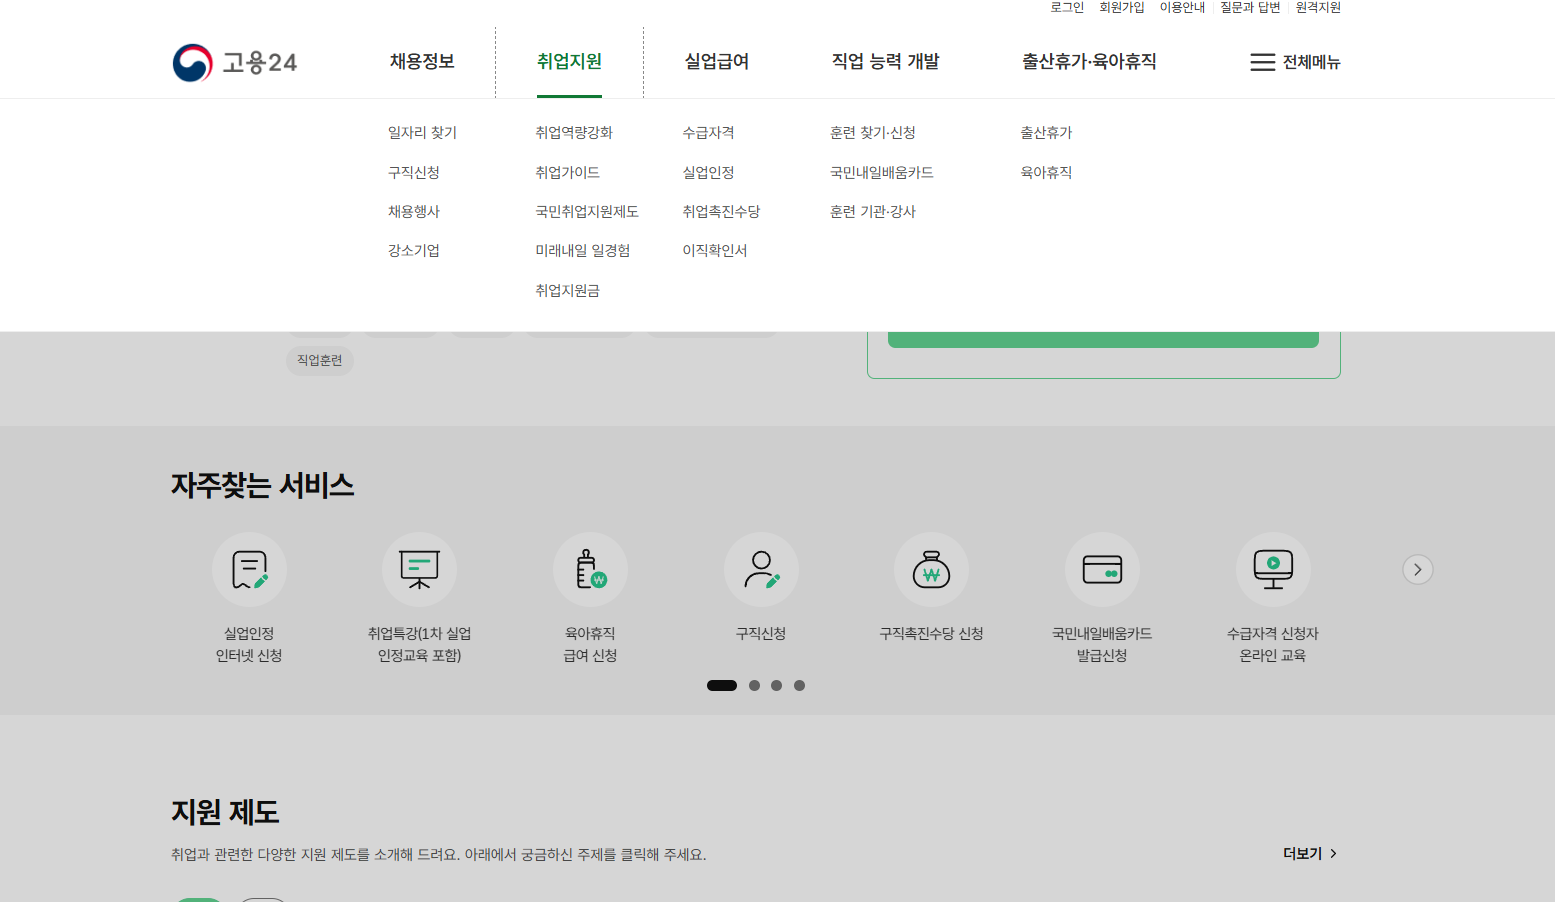Select the second carousel pagination dot
Viewport: 1555px width, 902px height.
pos(754,685)
